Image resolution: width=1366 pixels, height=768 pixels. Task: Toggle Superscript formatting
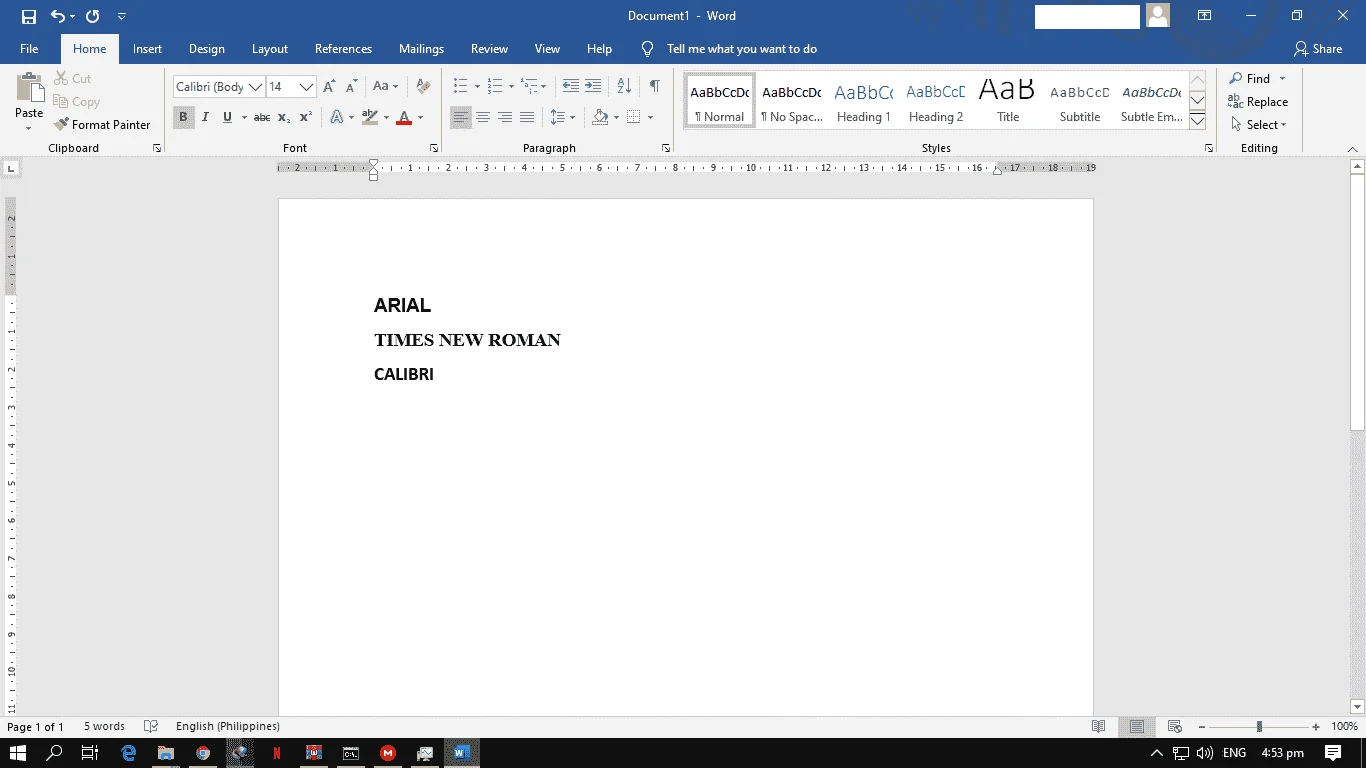coord(306,117)
